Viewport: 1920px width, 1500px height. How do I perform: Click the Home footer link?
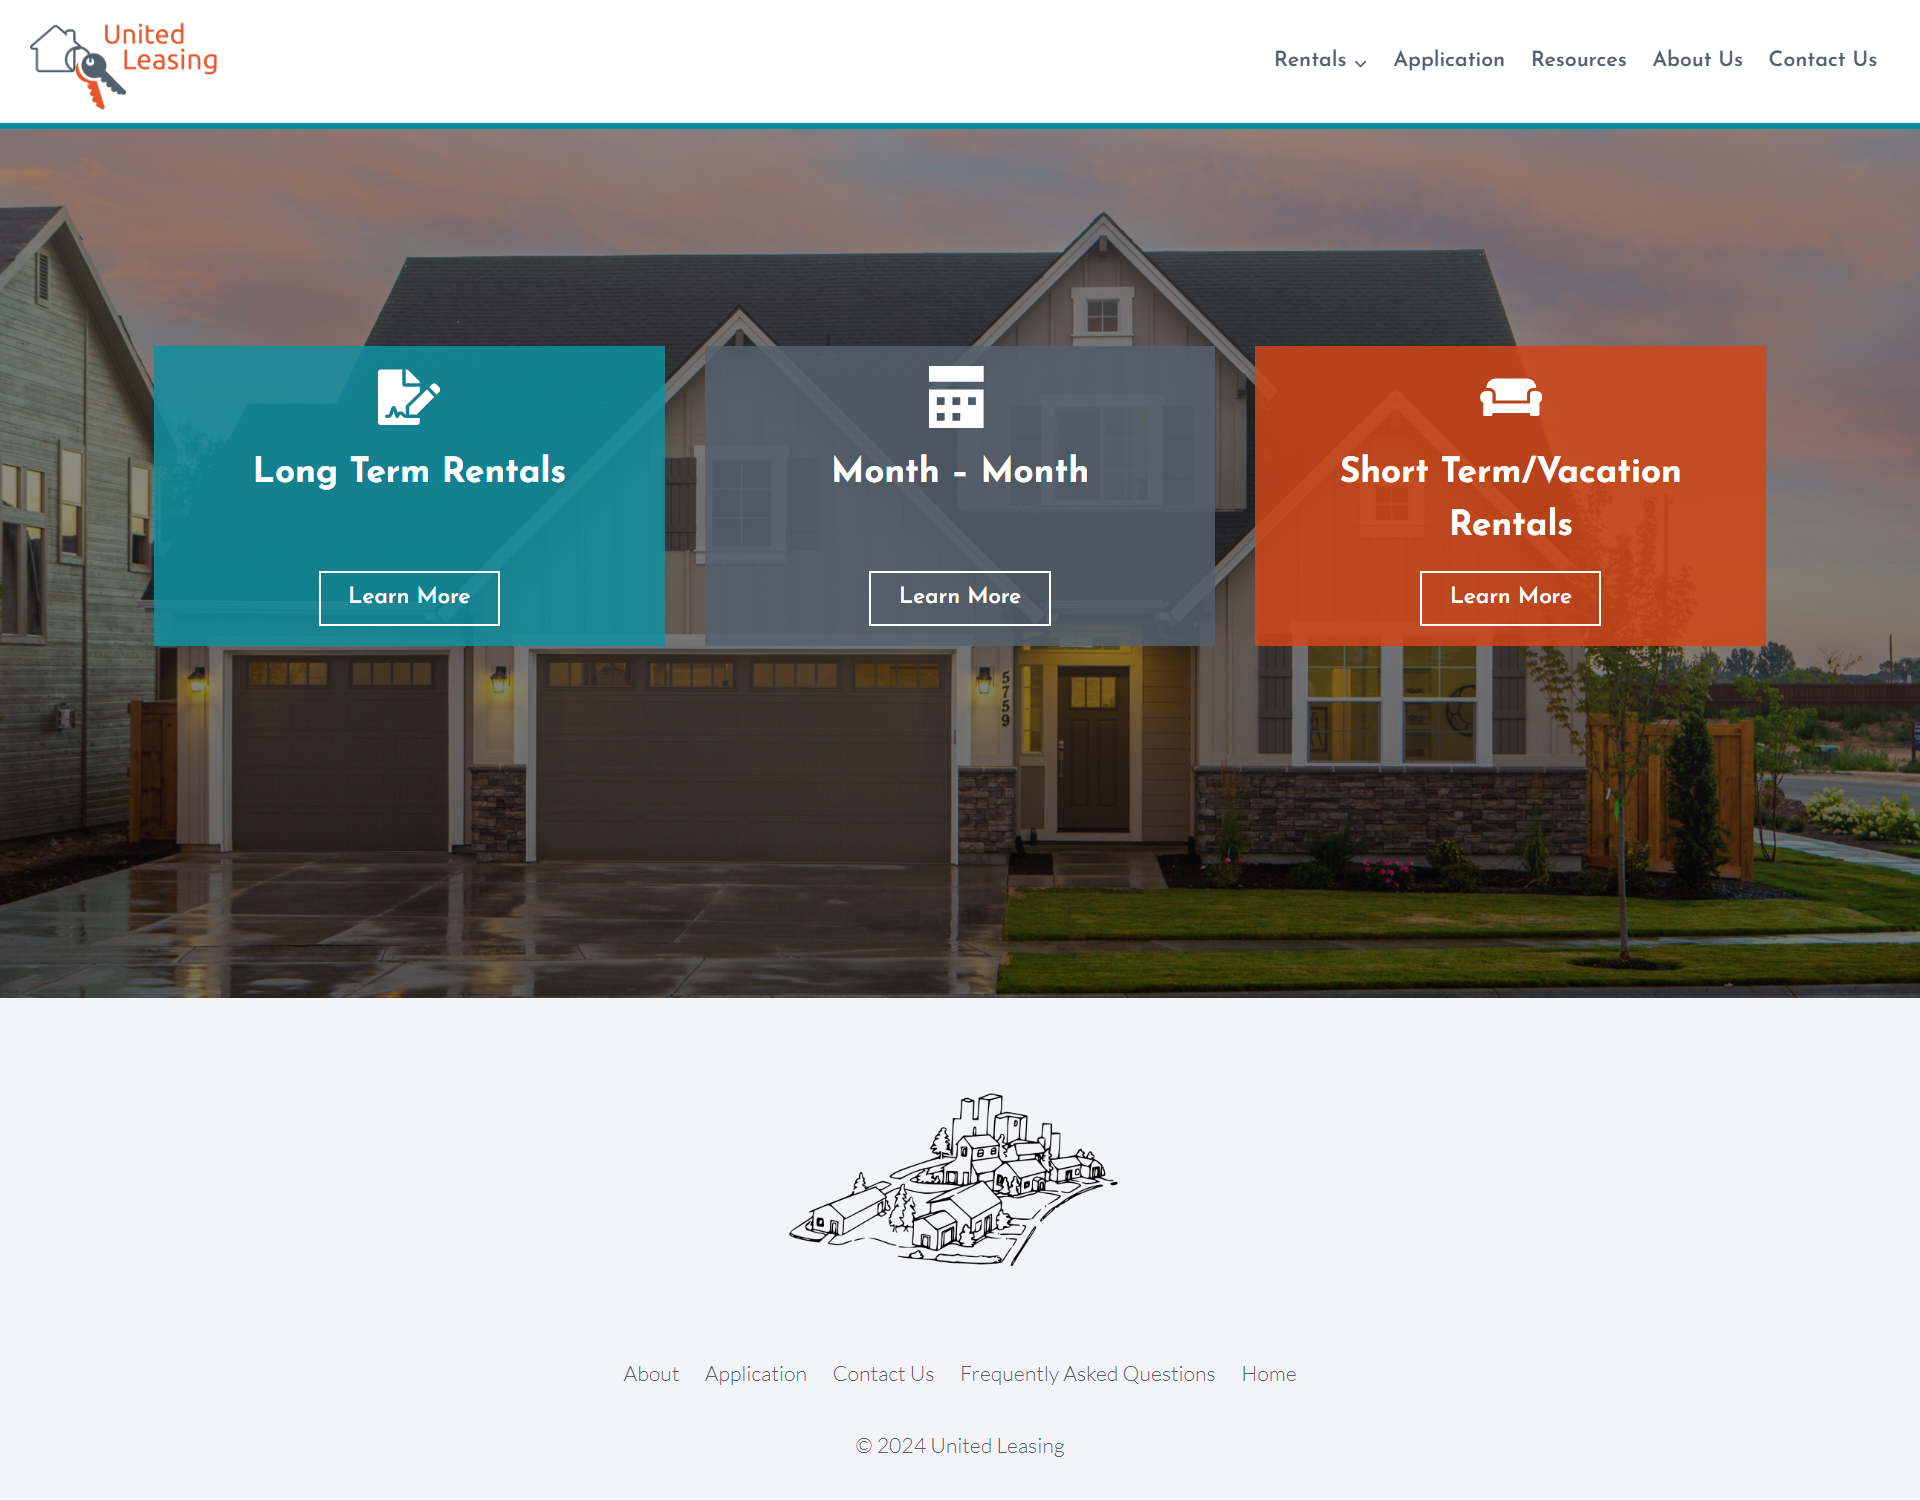coord(1269,1374)
